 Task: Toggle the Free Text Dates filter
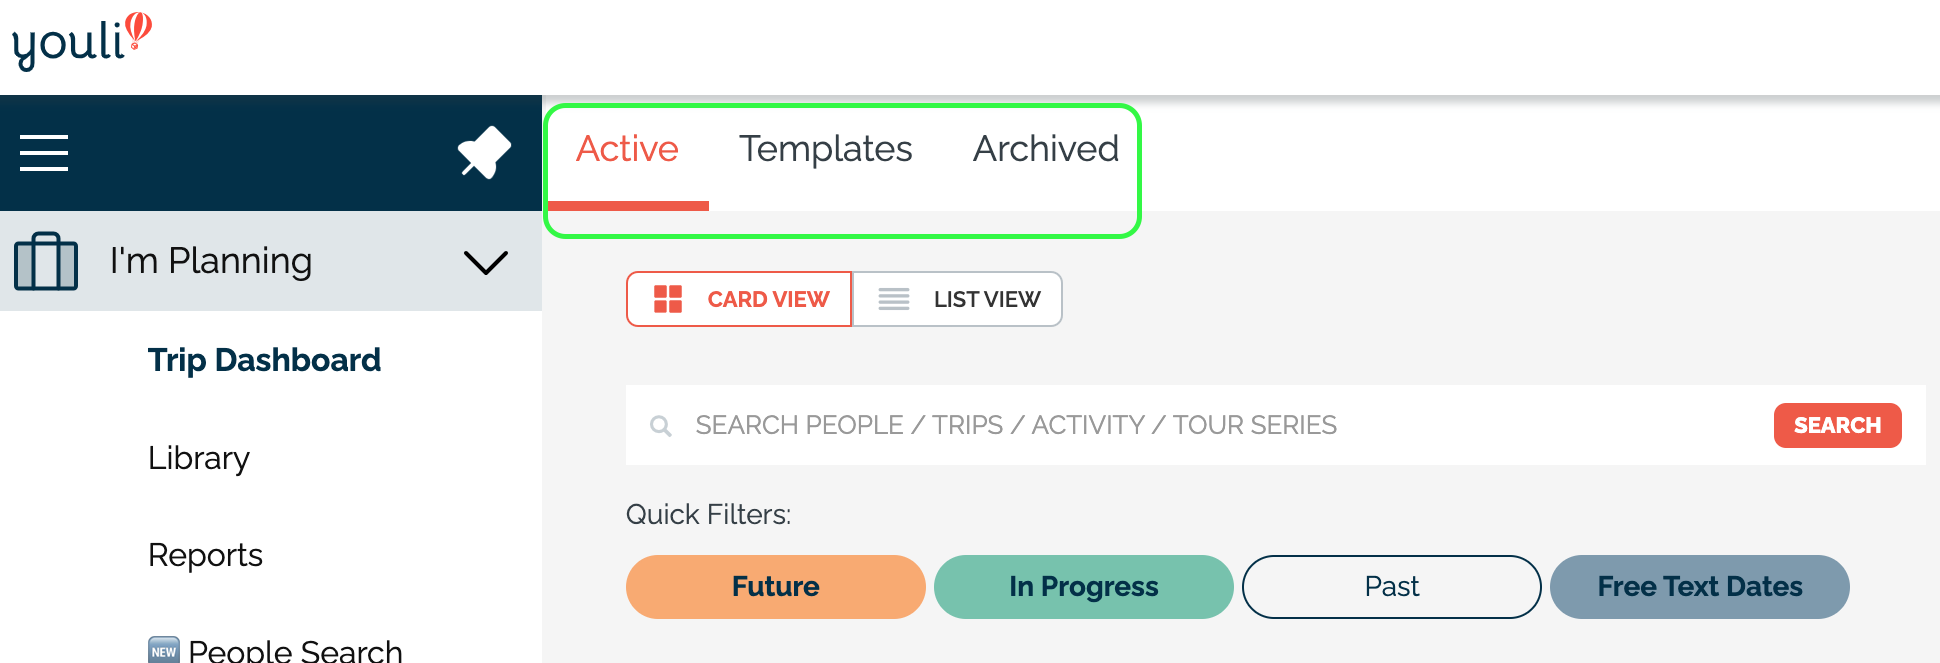tap(1700, 587)
